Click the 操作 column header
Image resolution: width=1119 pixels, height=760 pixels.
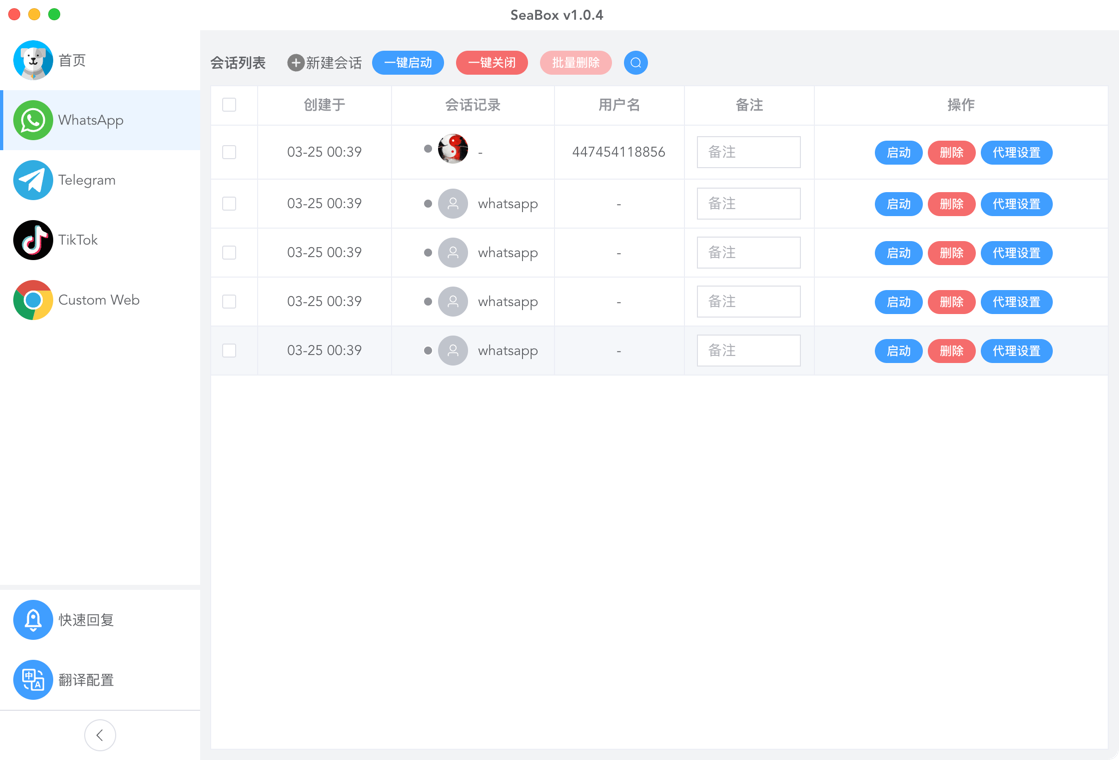961,105
